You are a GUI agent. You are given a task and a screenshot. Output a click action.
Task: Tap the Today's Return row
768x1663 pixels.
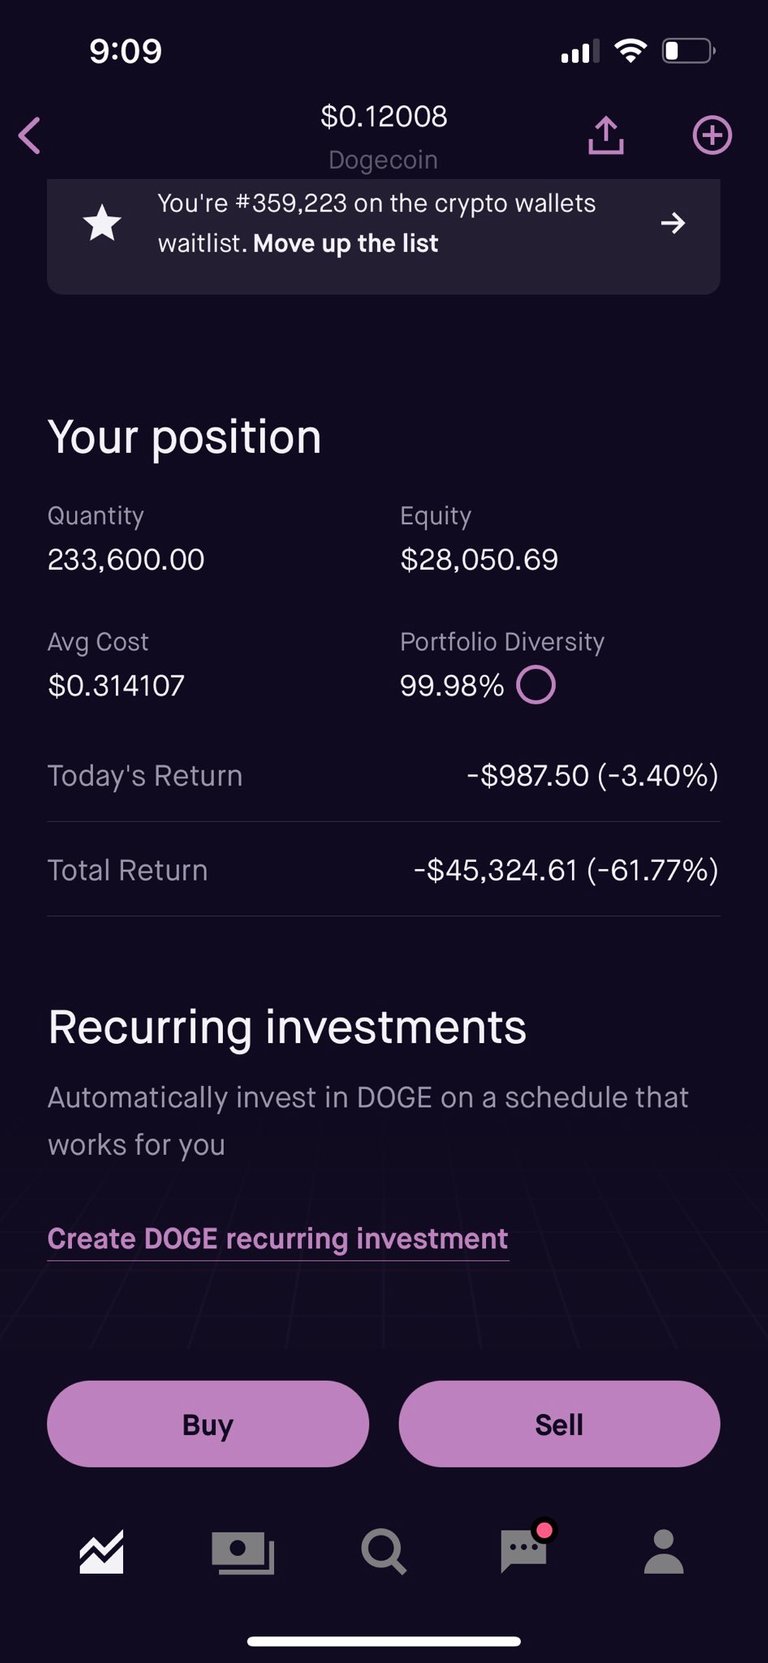coord(383,776)
